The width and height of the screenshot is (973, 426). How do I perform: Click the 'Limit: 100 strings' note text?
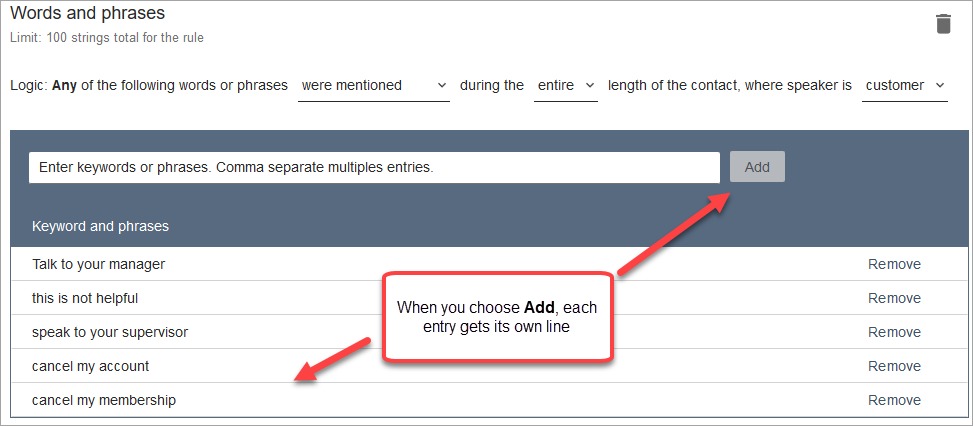point(107,38)
